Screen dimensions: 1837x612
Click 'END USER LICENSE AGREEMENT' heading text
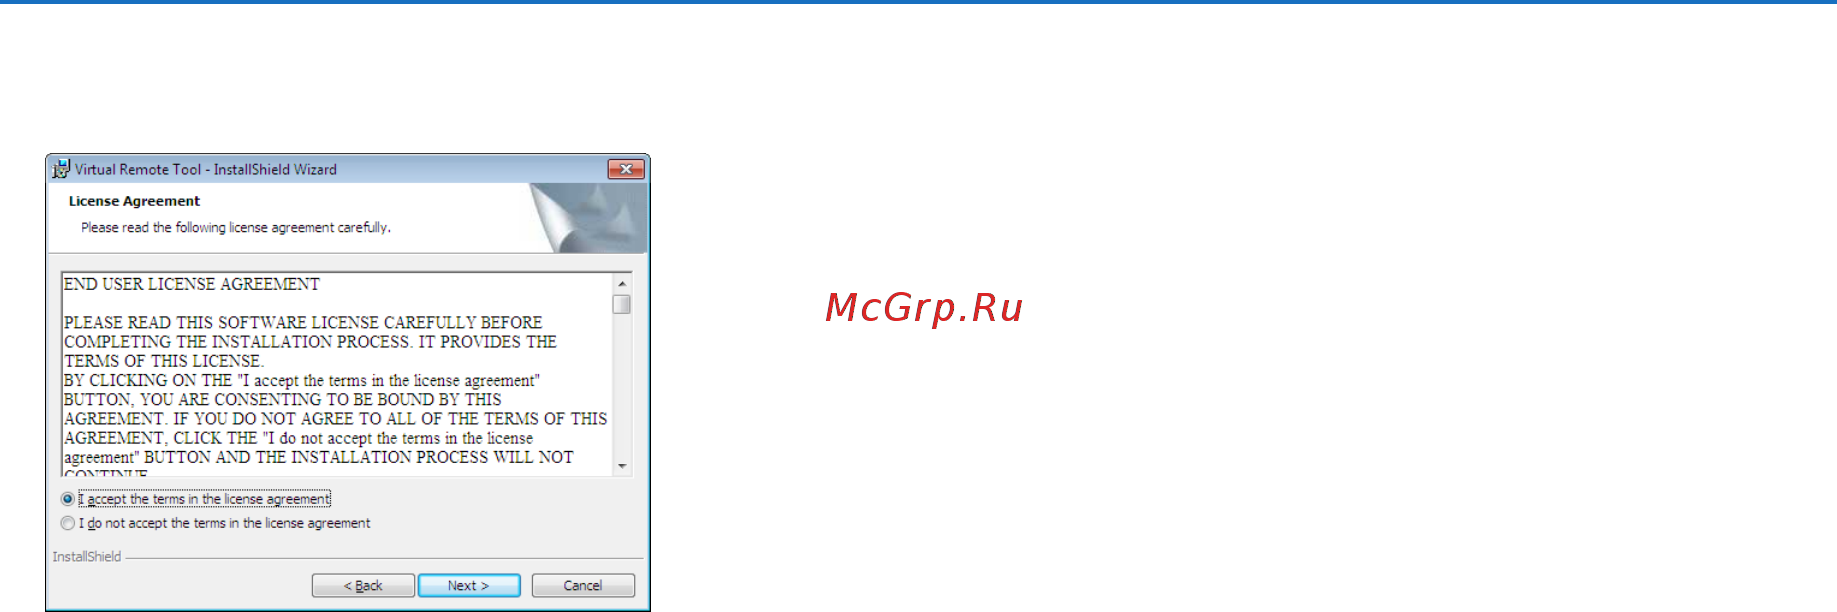pyautogui.click(x=192, y=284)
